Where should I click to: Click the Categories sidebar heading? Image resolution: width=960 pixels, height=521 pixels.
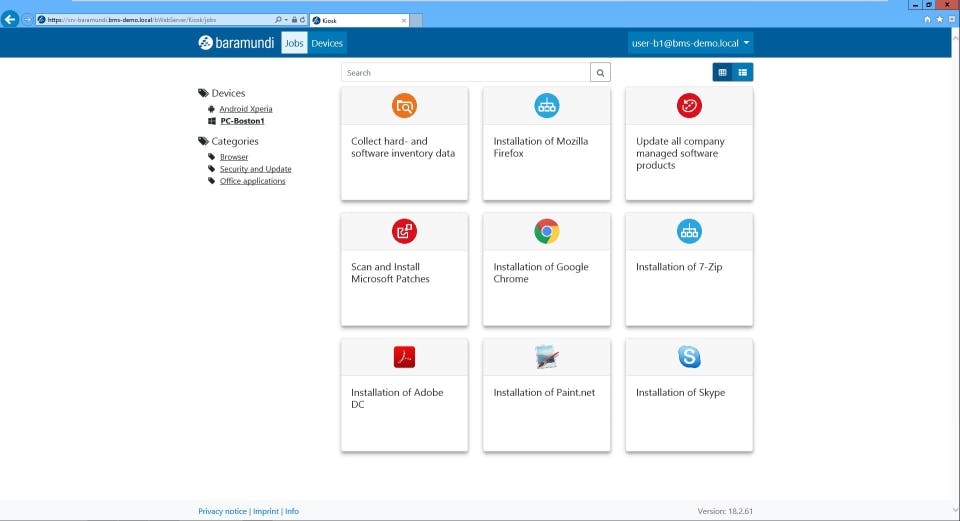coord(234,141)
